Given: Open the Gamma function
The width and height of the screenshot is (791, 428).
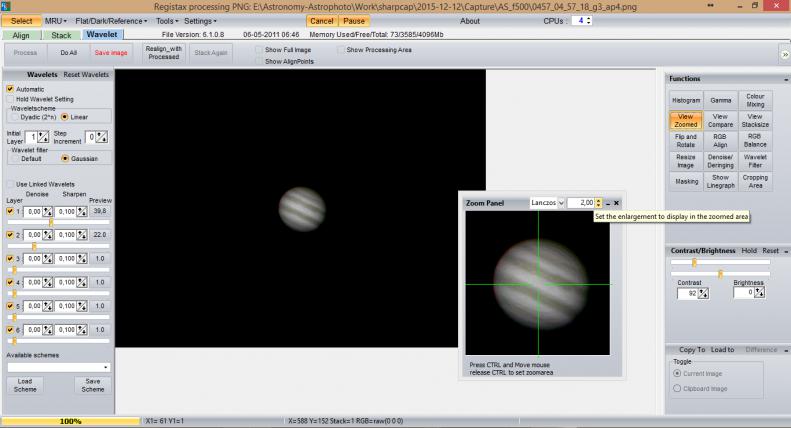Looking at the screenshot, I should 720,100.
